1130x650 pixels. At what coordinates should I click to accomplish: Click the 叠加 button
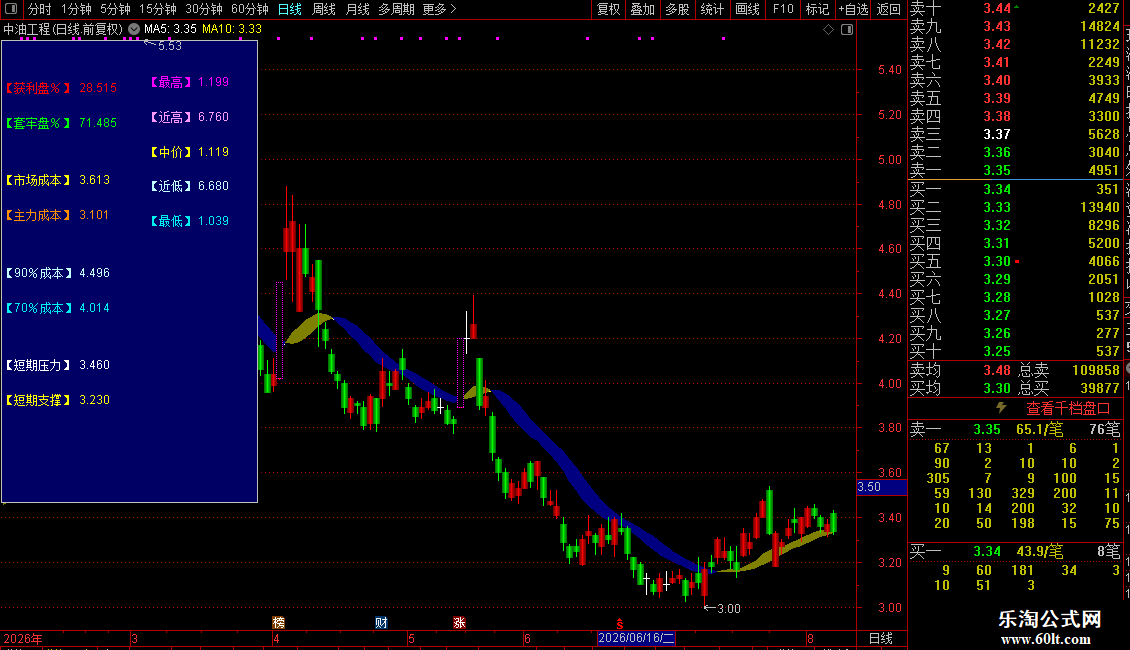[642, 9]
